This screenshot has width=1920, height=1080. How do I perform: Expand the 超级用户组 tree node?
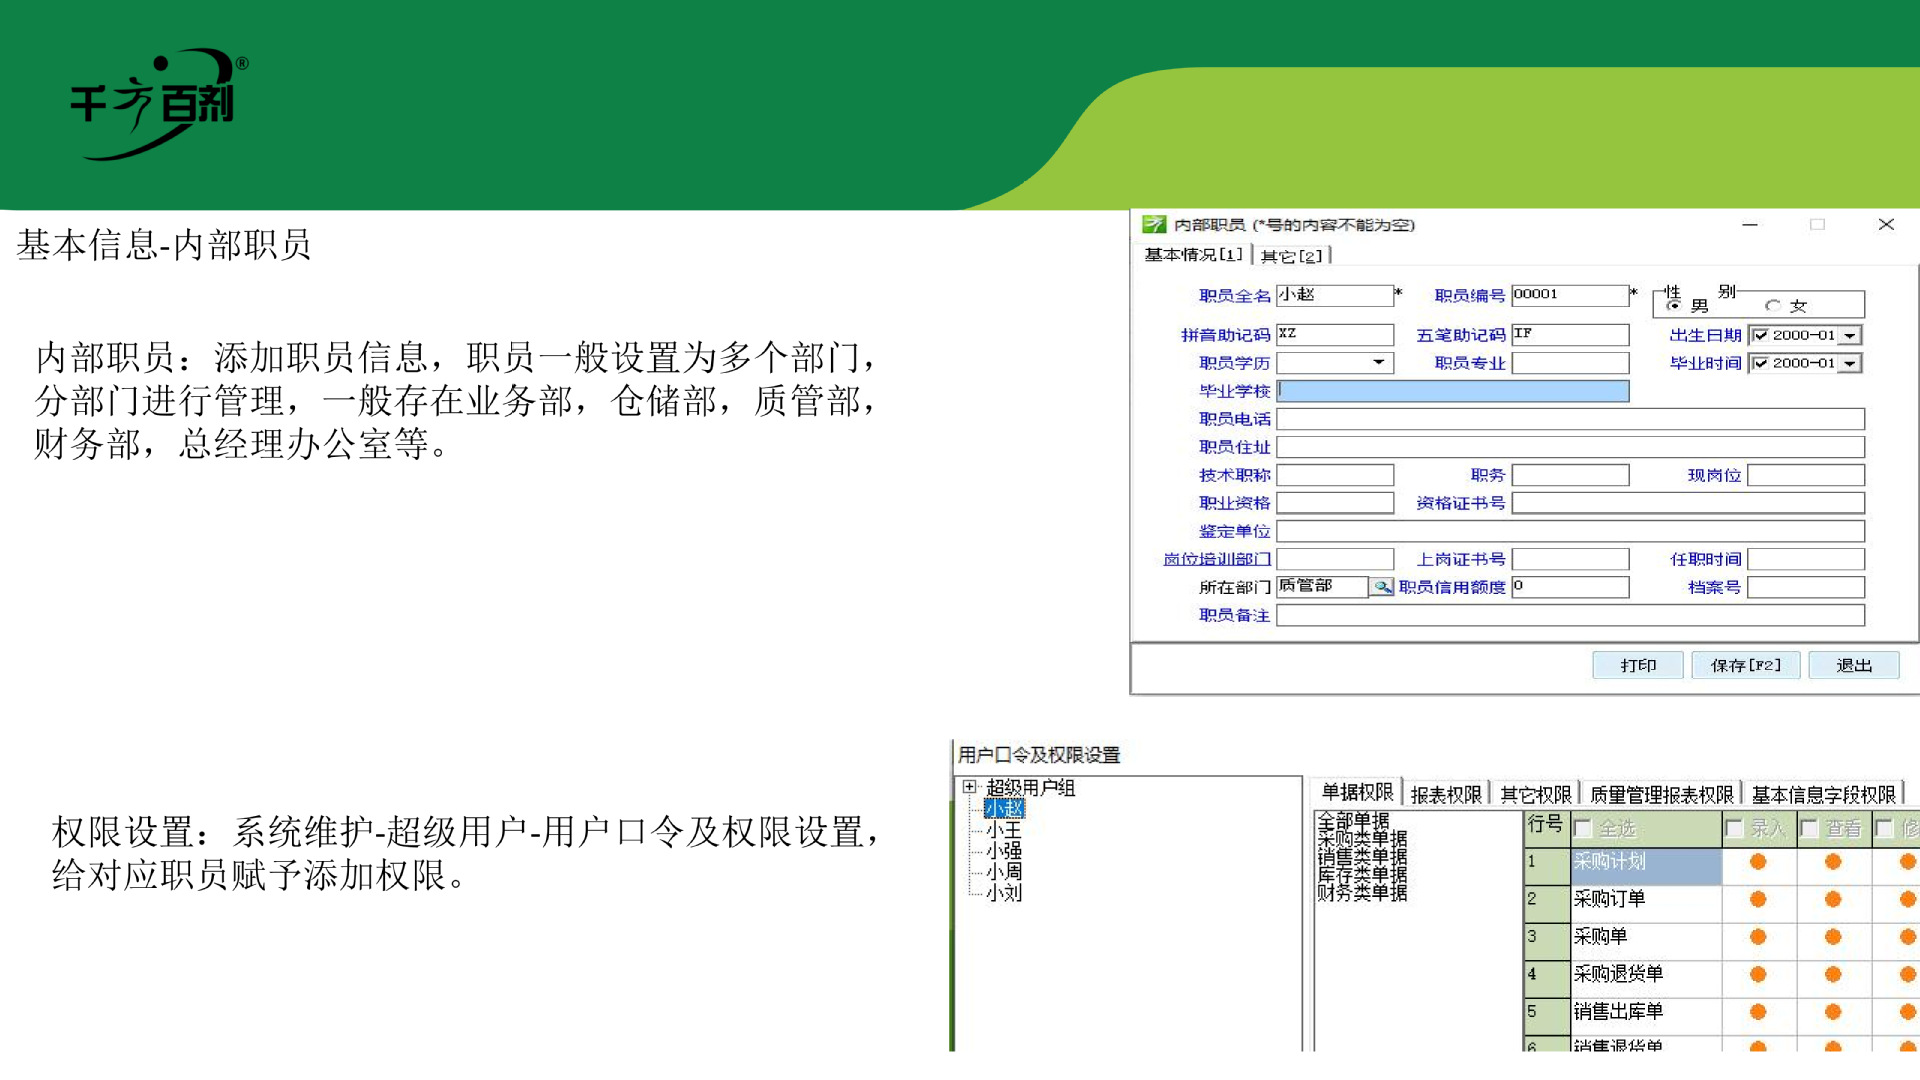969,787
